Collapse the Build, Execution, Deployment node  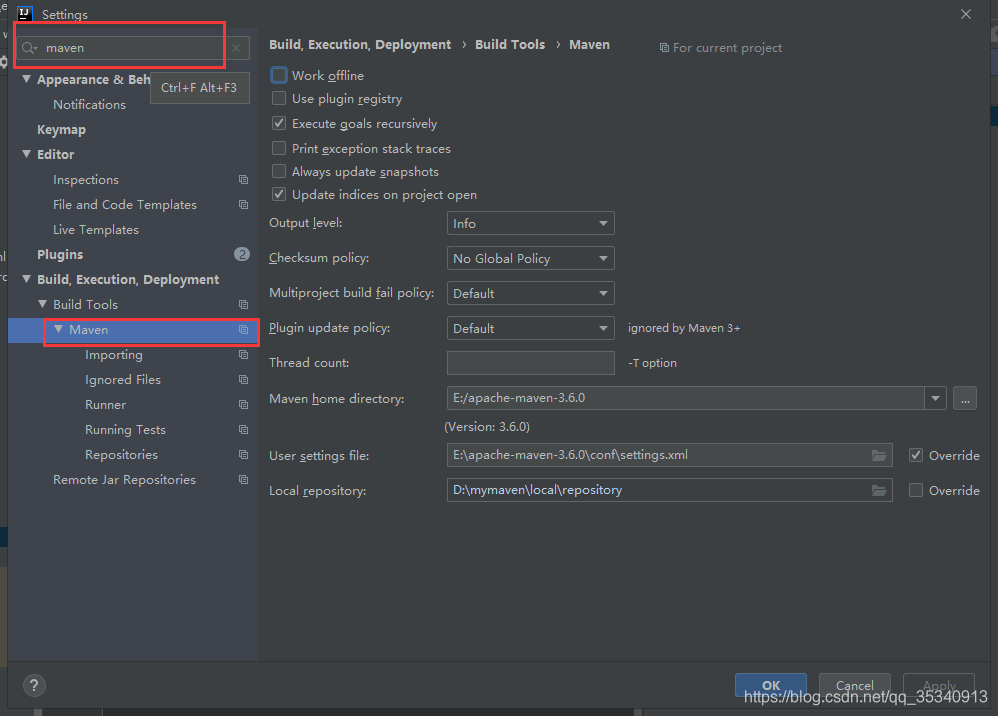click(26, 279)
